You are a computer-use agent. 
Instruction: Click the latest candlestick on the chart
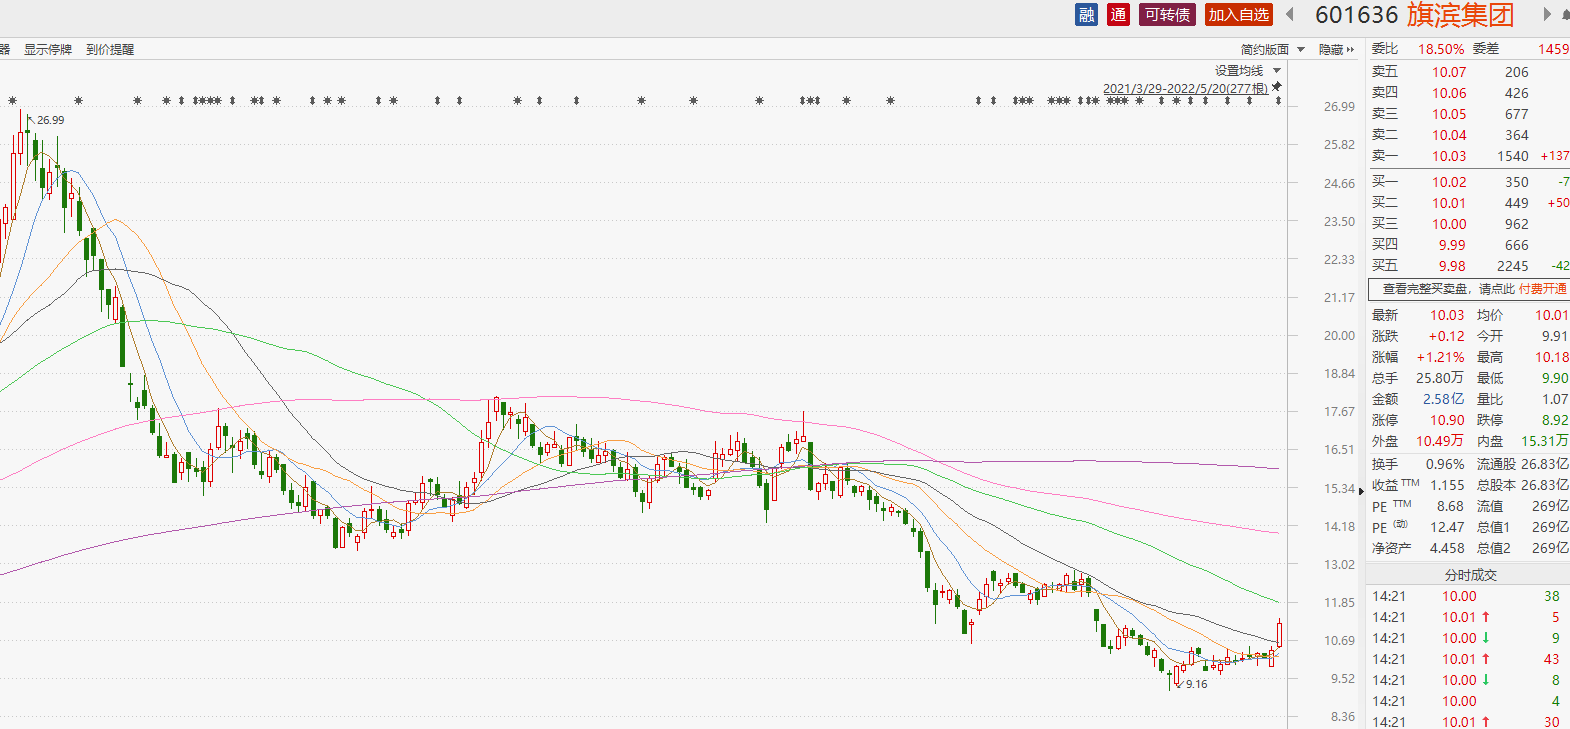[x=1279, y=633]
